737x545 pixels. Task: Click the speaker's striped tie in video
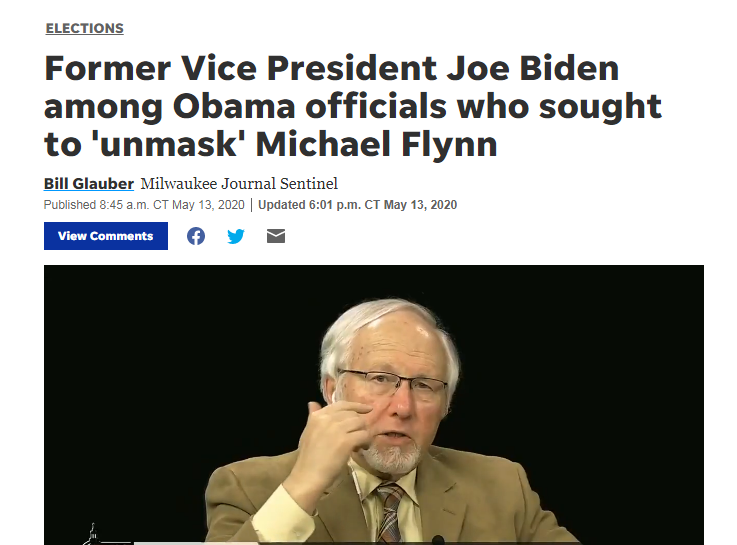coord(390,513)
